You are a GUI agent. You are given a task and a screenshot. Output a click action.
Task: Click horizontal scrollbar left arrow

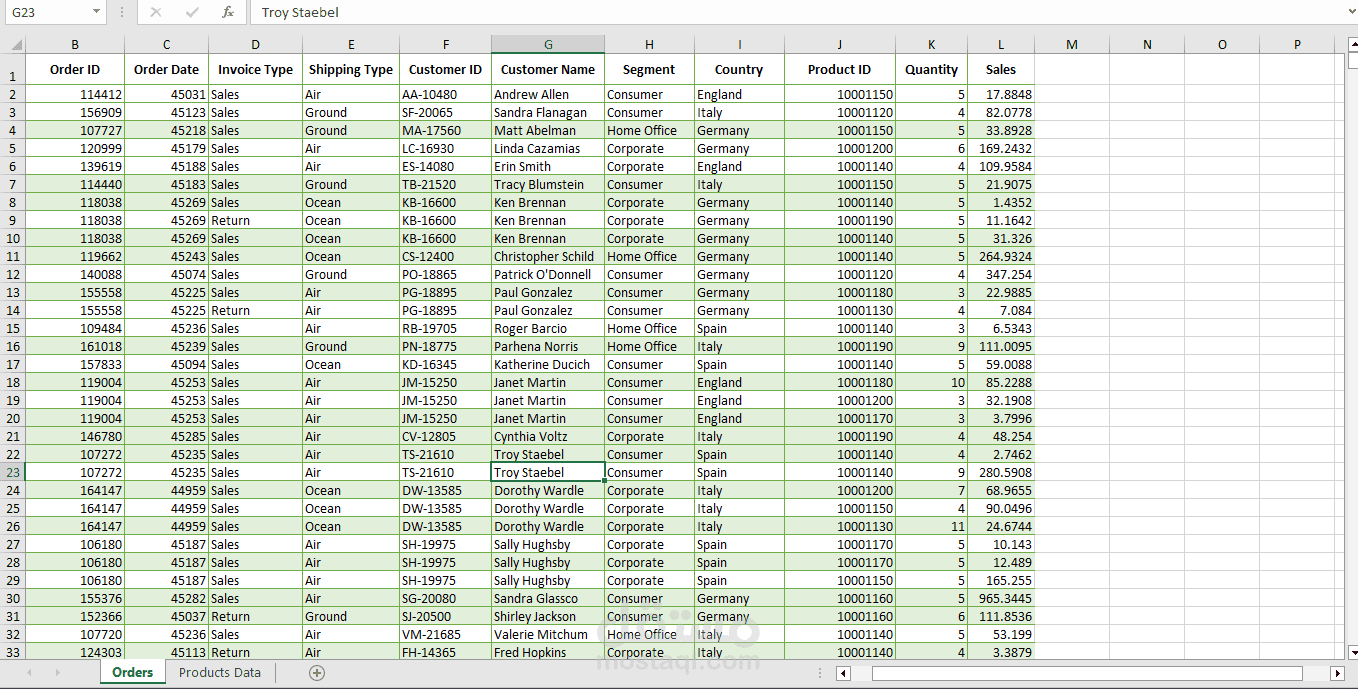tap(843, 673)
